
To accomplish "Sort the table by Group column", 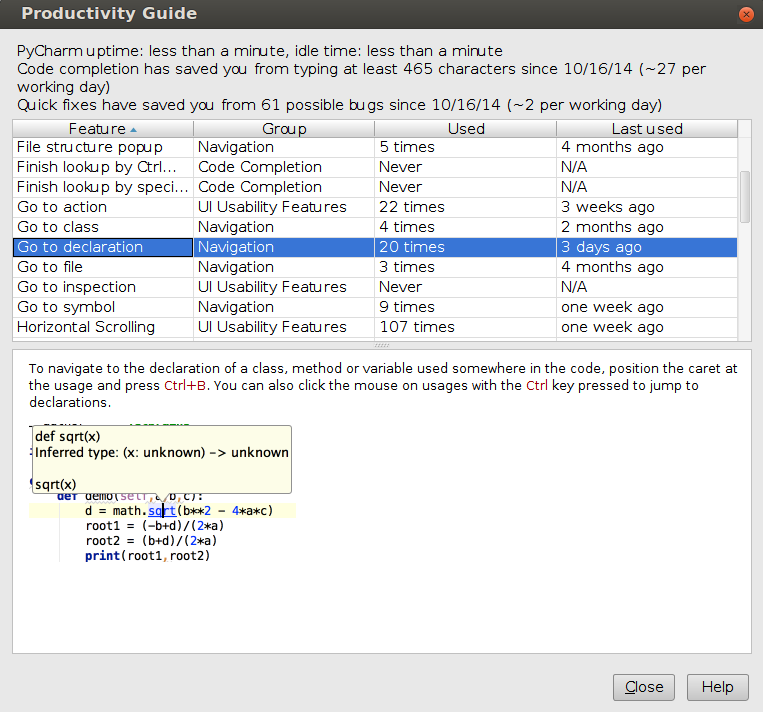I will [x=284, y=129].
